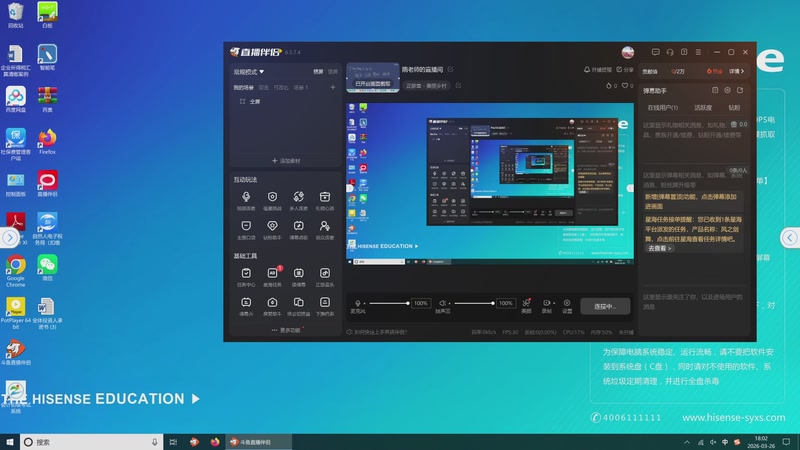Open Google Chrome desktop shortcut

15,270
